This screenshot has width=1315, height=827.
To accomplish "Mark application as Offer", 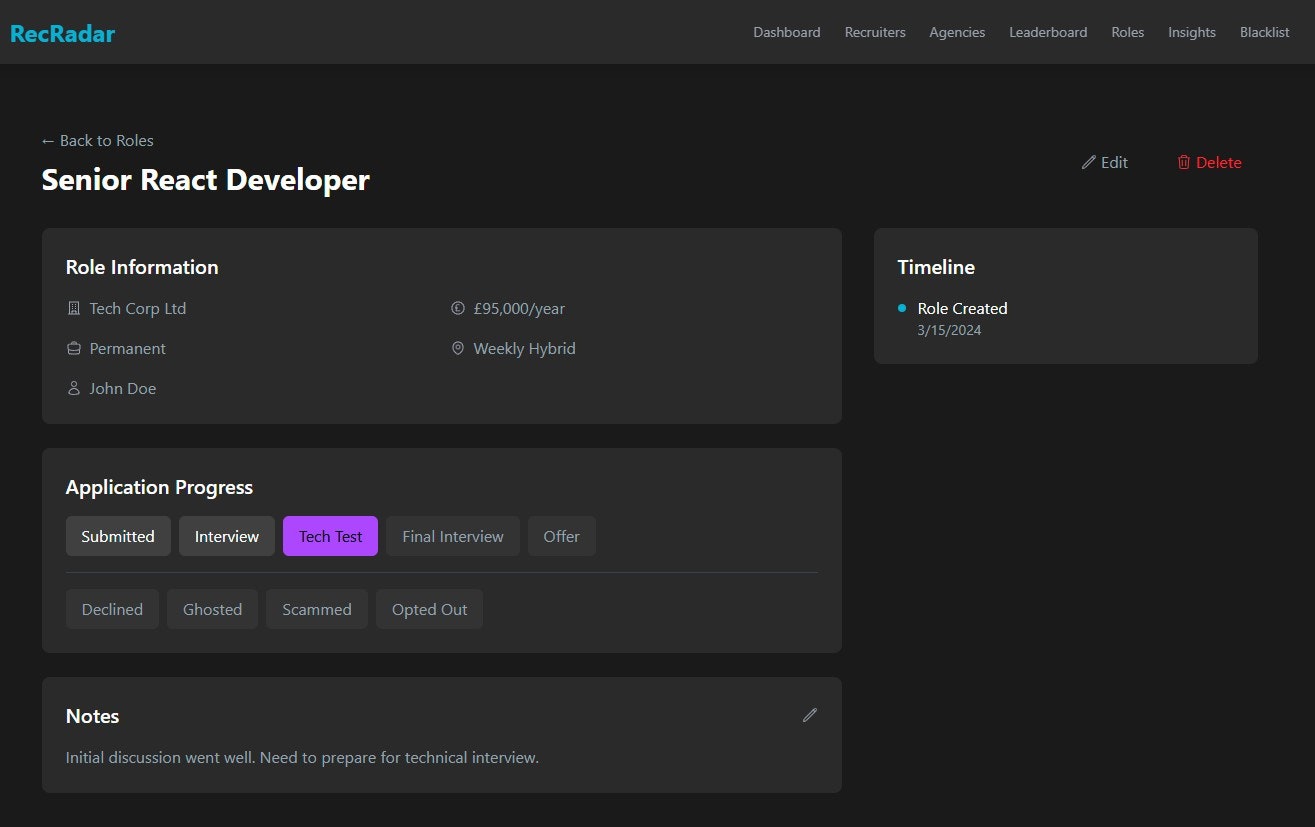I will pyautogui.click(x=561, y=536).
